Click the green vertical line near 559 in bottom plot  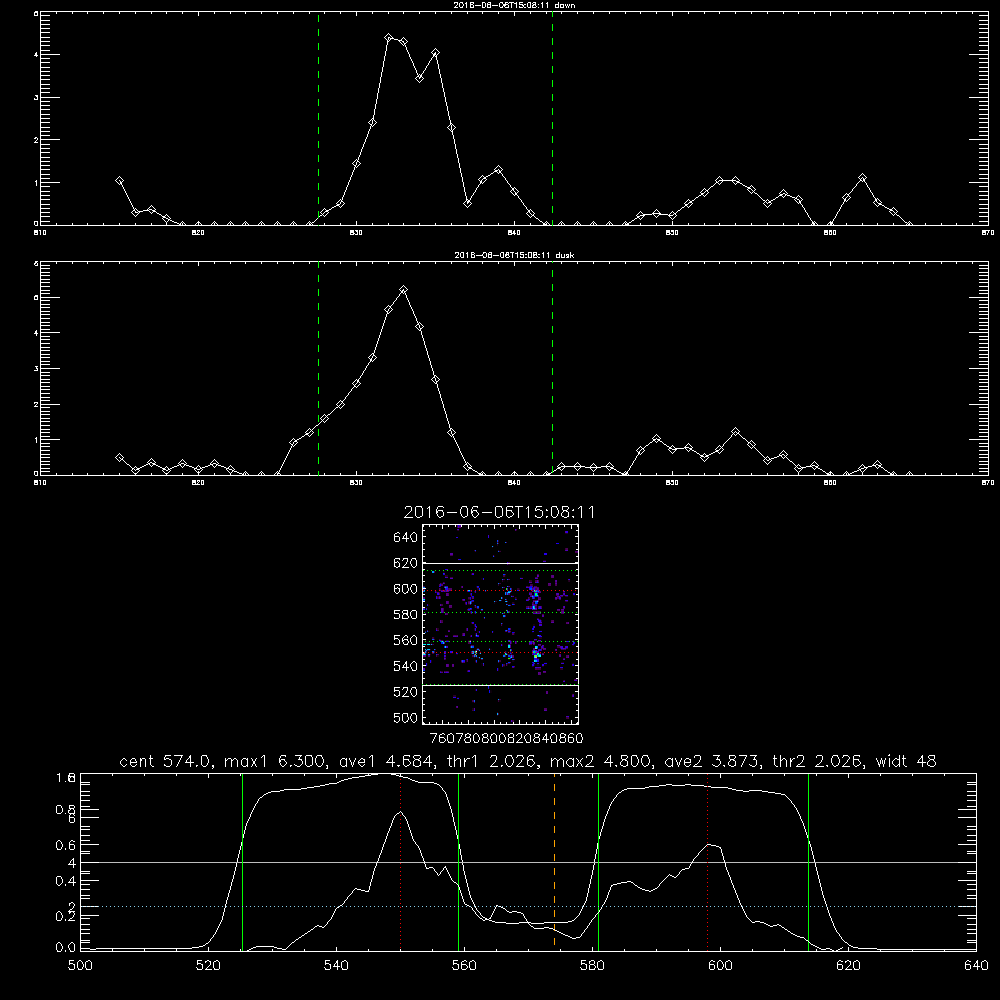[x=459, y=861]
